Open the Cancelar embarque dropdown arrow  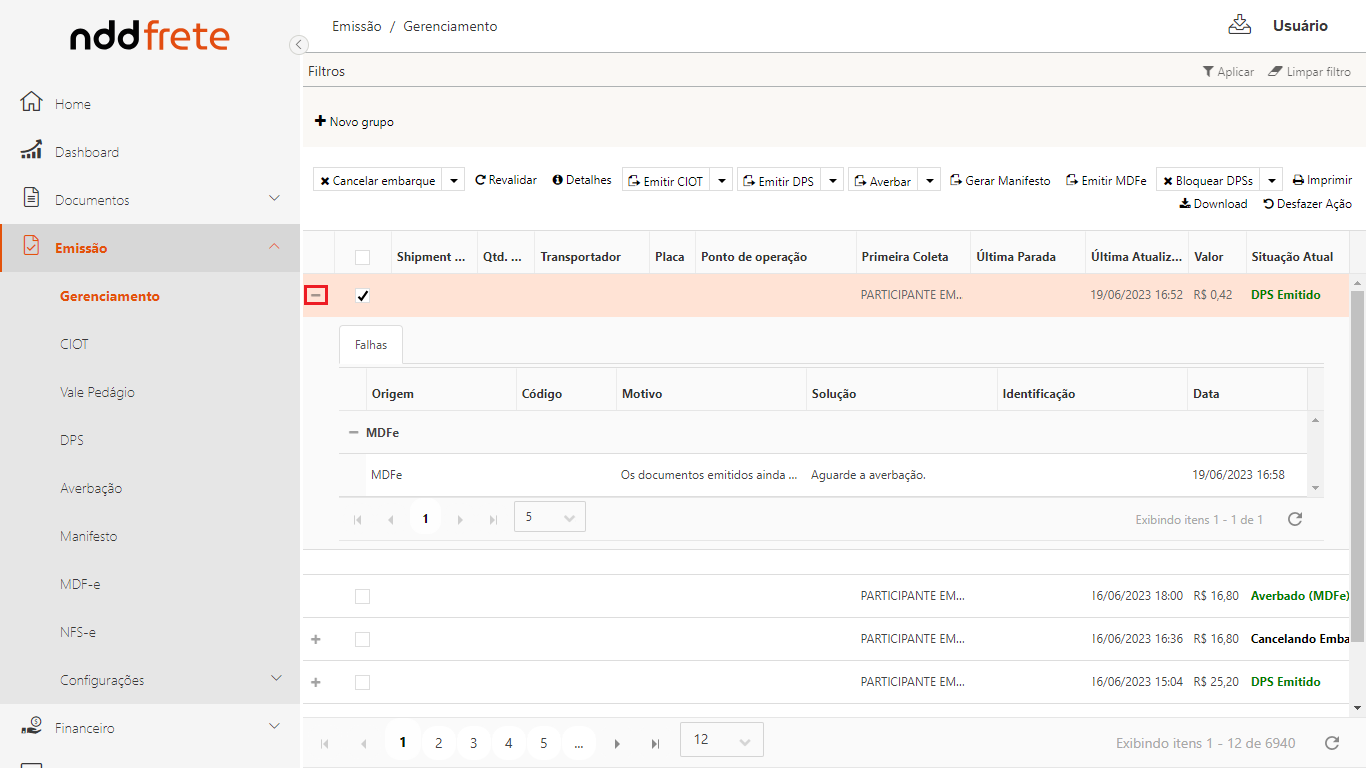[454, 181]
